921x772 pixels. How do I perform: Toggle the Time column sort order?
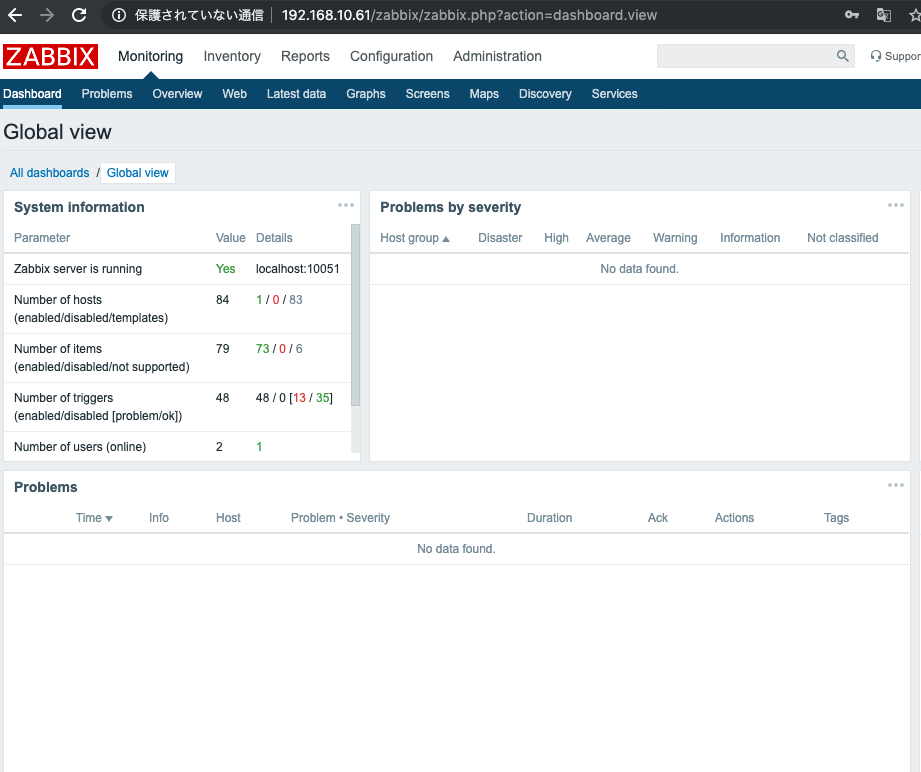[x=93, y=518]
